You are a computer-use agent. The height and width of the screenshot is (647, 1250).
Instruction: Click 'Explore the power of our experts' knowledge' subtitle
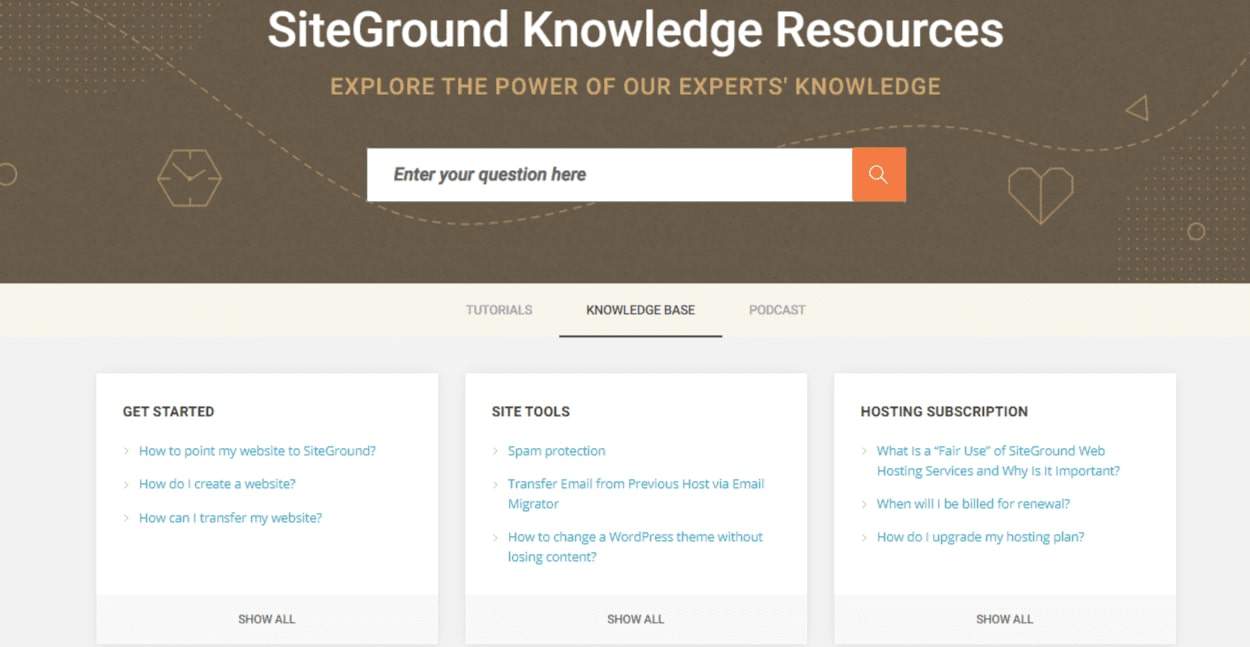point(635,86)
